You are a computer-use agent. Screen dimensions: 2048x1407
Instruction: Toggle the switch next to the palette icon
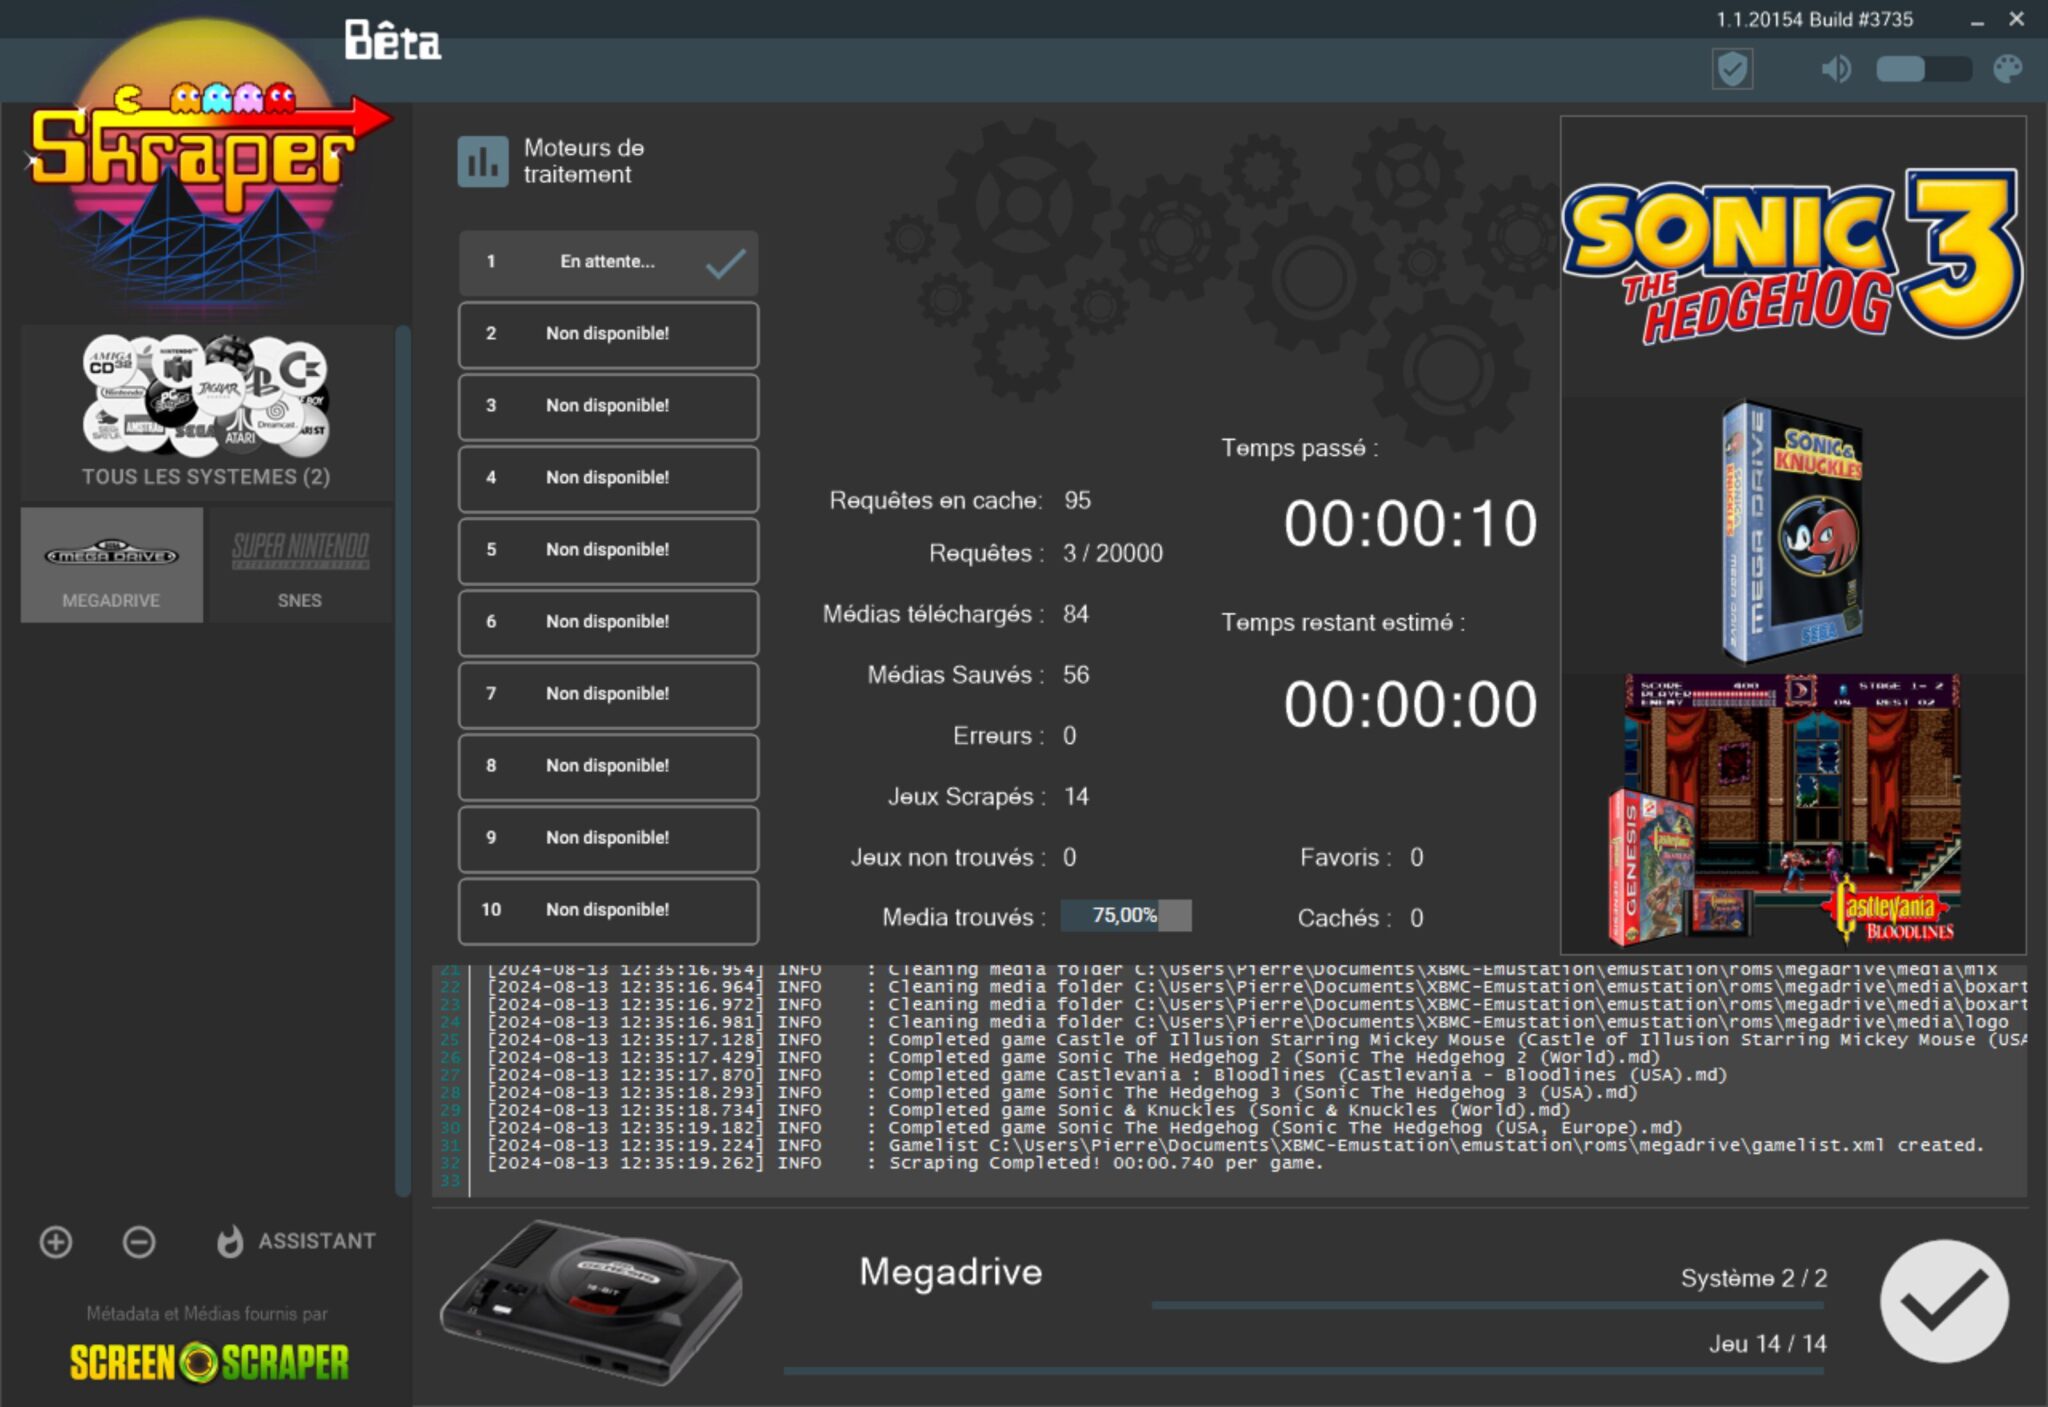point(1922,70)
